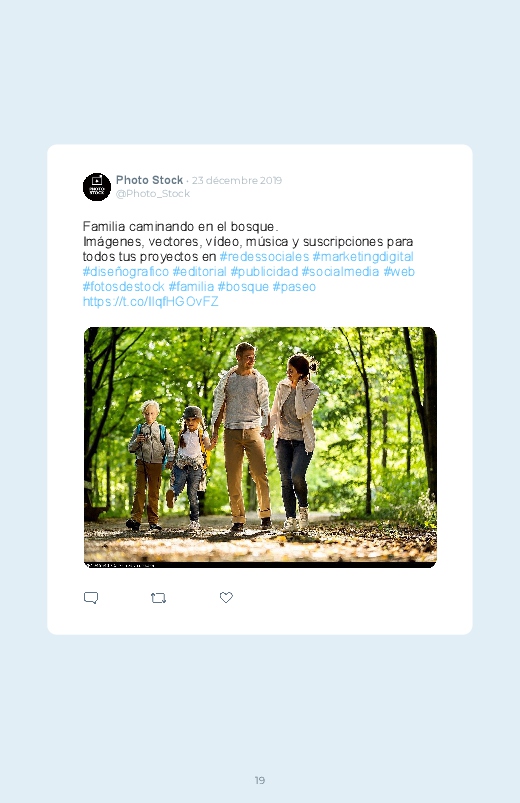Open the #diseñografico hashtag

click(126, 271)
